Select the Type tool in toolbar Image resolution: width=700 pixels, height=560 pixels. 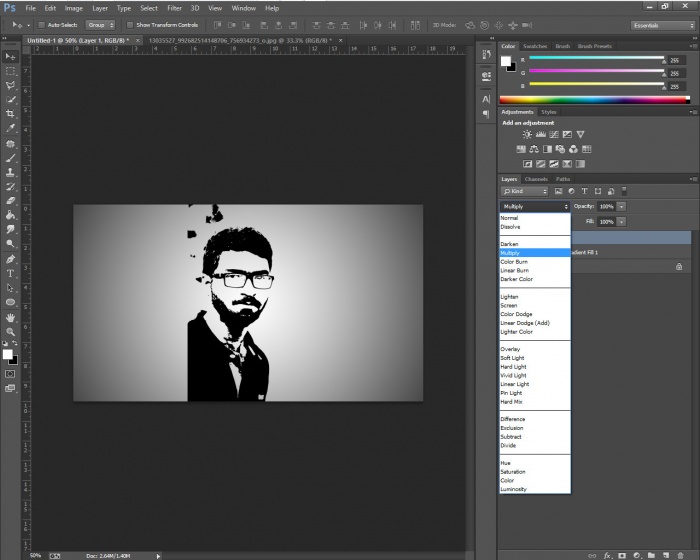point(11,273)
